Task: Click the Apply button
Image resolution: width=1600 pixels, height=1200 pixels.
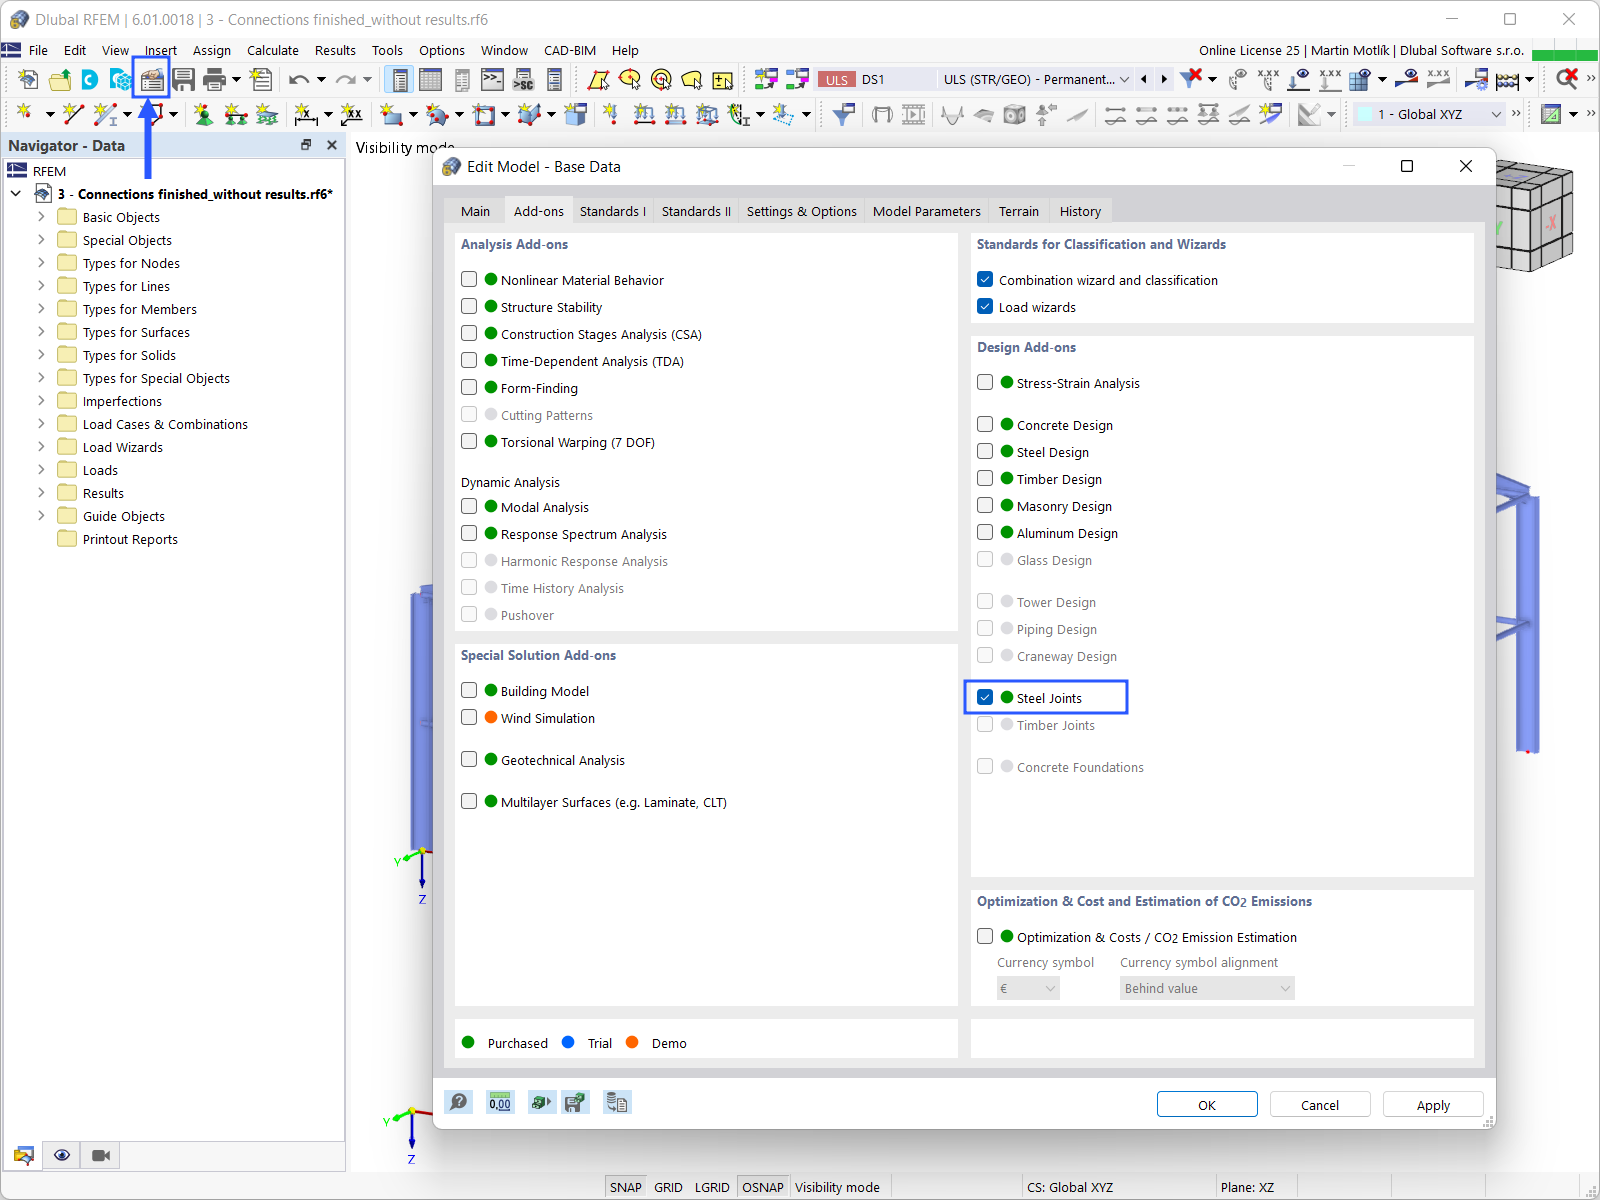Action: click(x=1433, y=1104)
